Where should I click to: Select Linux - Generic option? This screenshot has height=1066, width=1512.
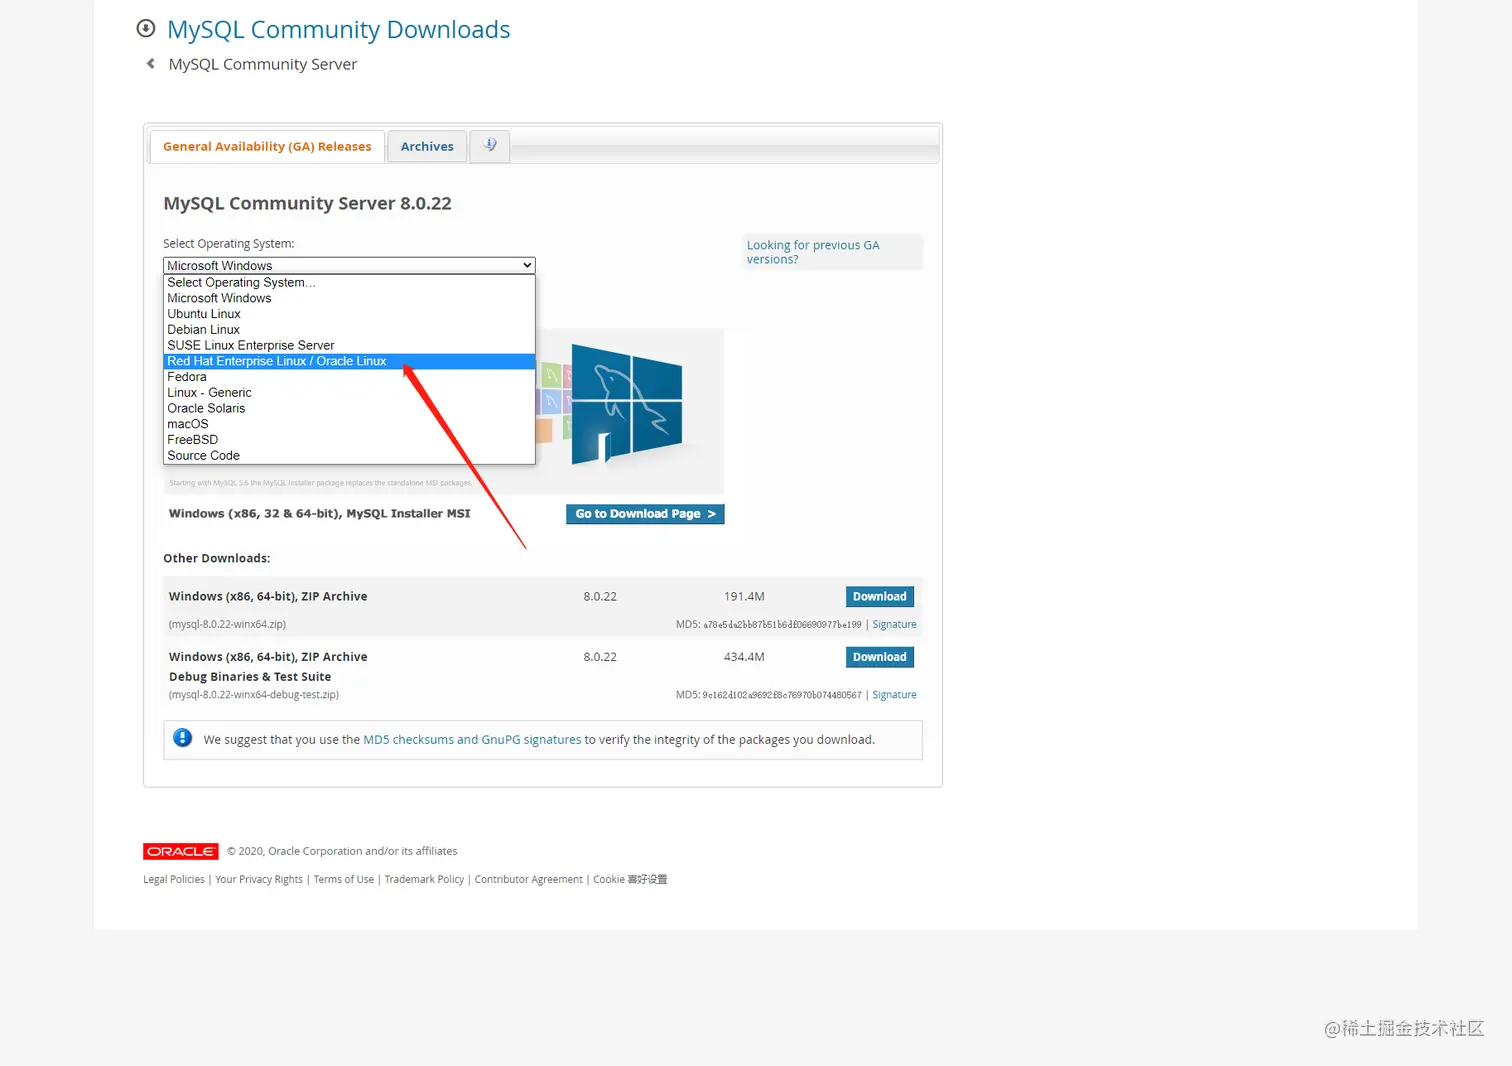pos(349,392)
